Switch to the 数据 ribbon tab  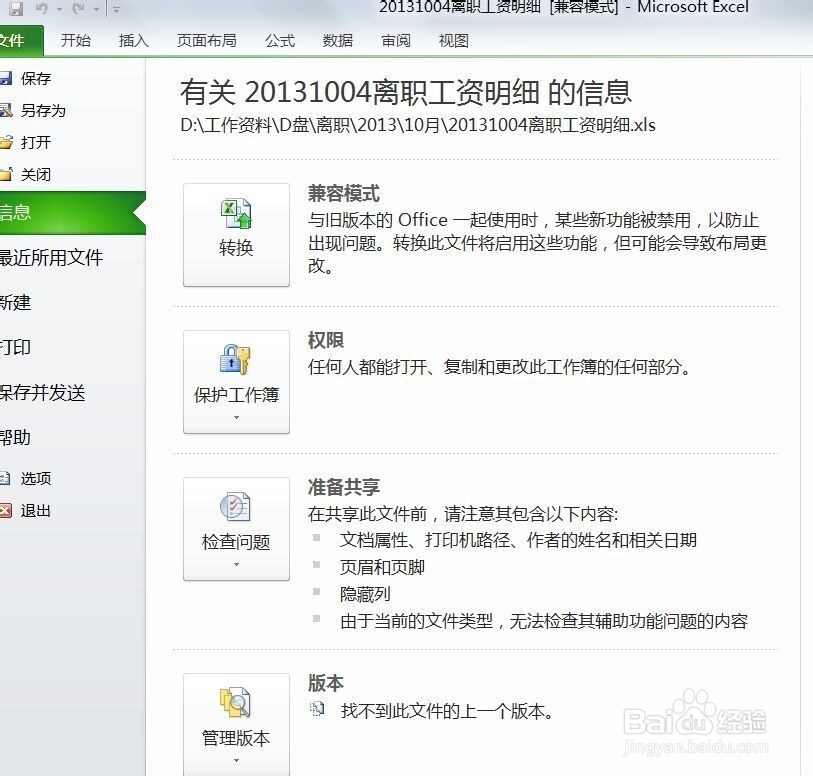[x=337, y=40]
